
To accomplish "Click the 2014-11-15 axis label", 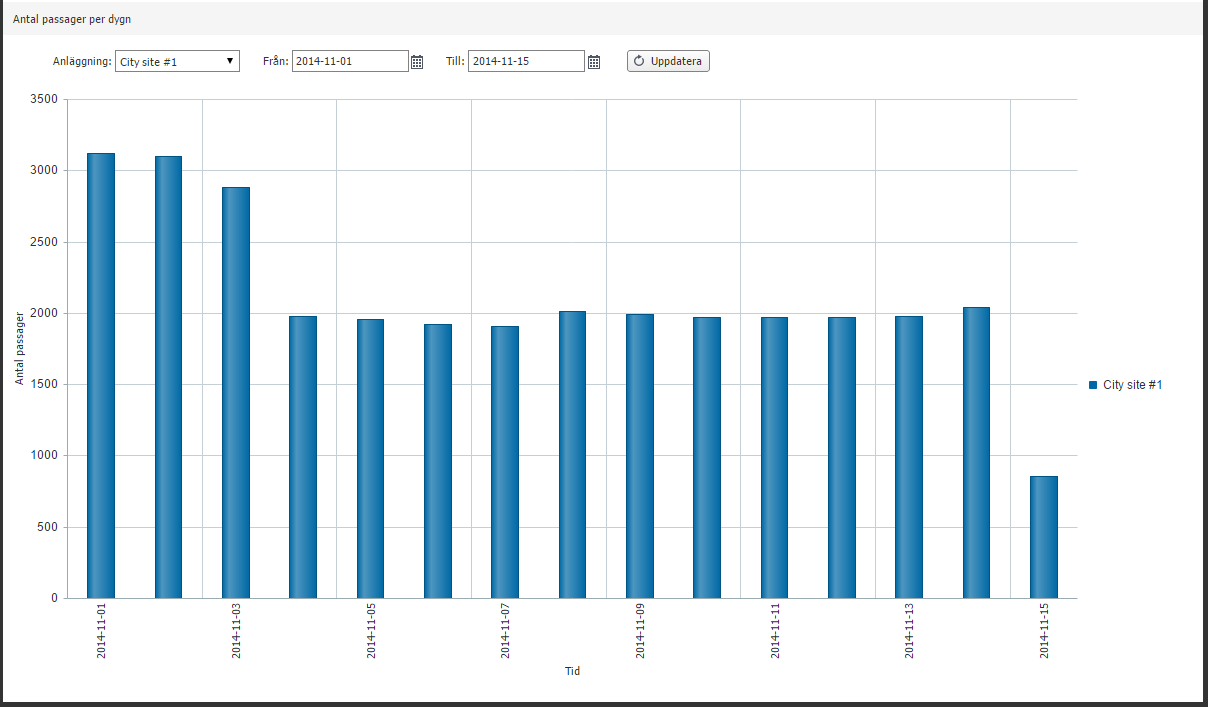I will click(x=1044, y=630).
